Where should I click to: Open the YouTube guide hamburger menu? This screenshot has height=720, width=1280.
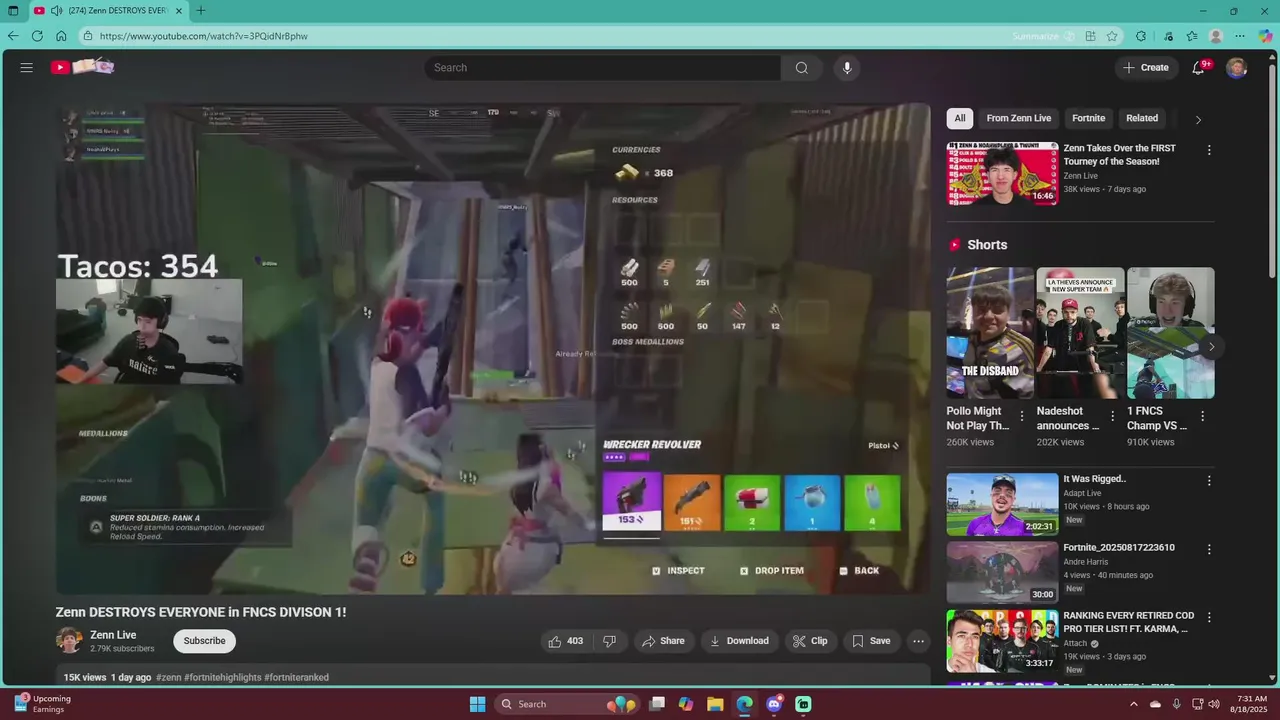point(27,68)
